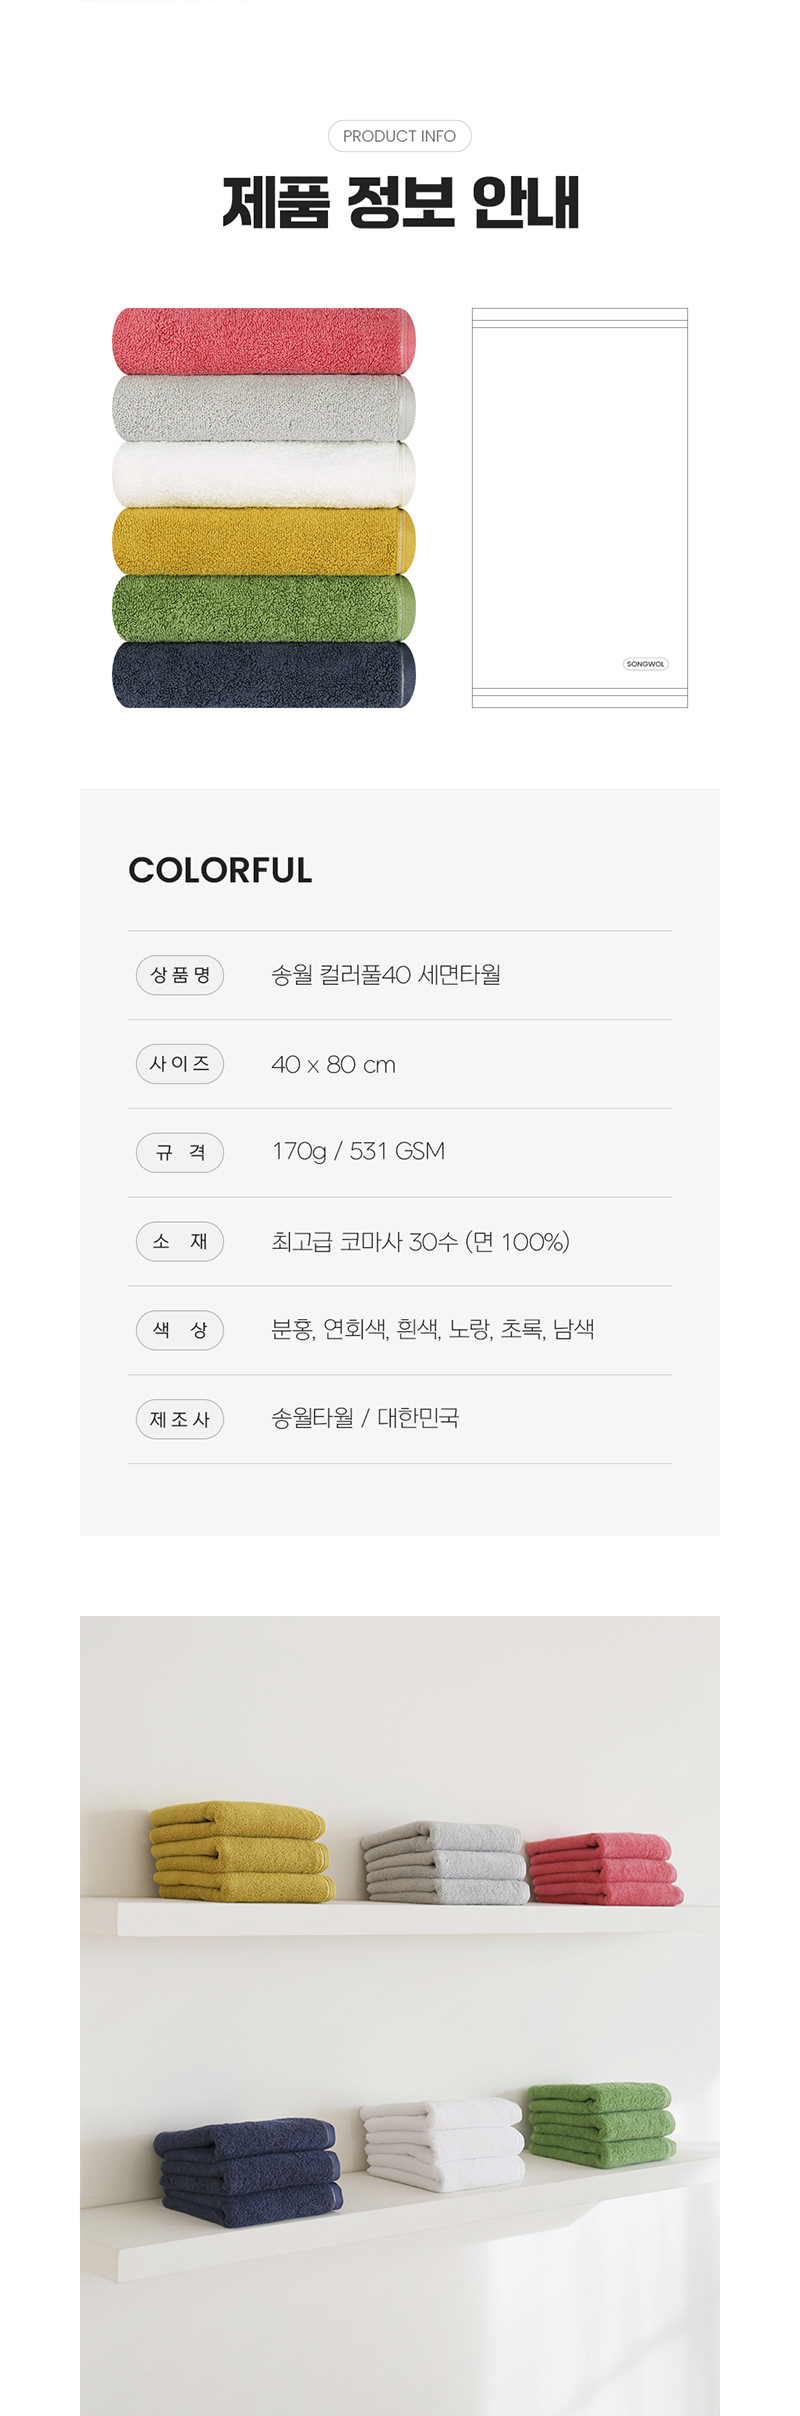Click the folded green towels on the lower shelf
800x2416 pixels.
(600, 2124)
